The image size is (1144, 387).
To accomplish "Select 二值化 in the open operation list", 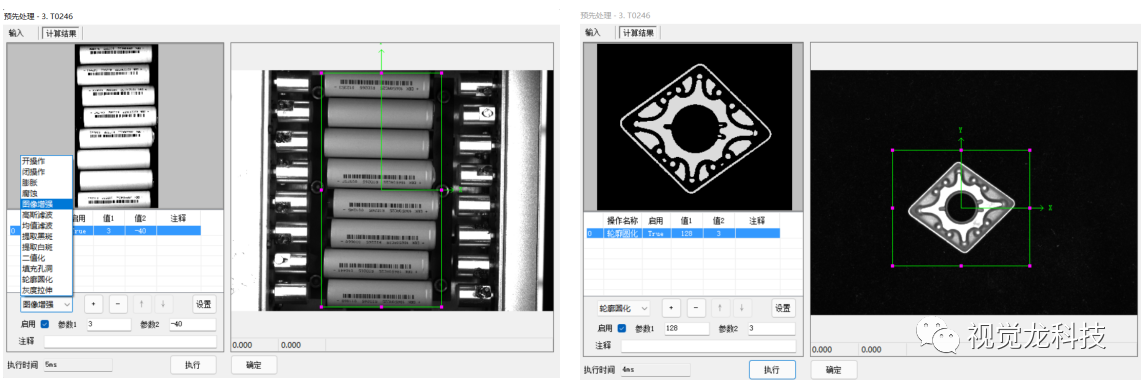I will point(33,258).
